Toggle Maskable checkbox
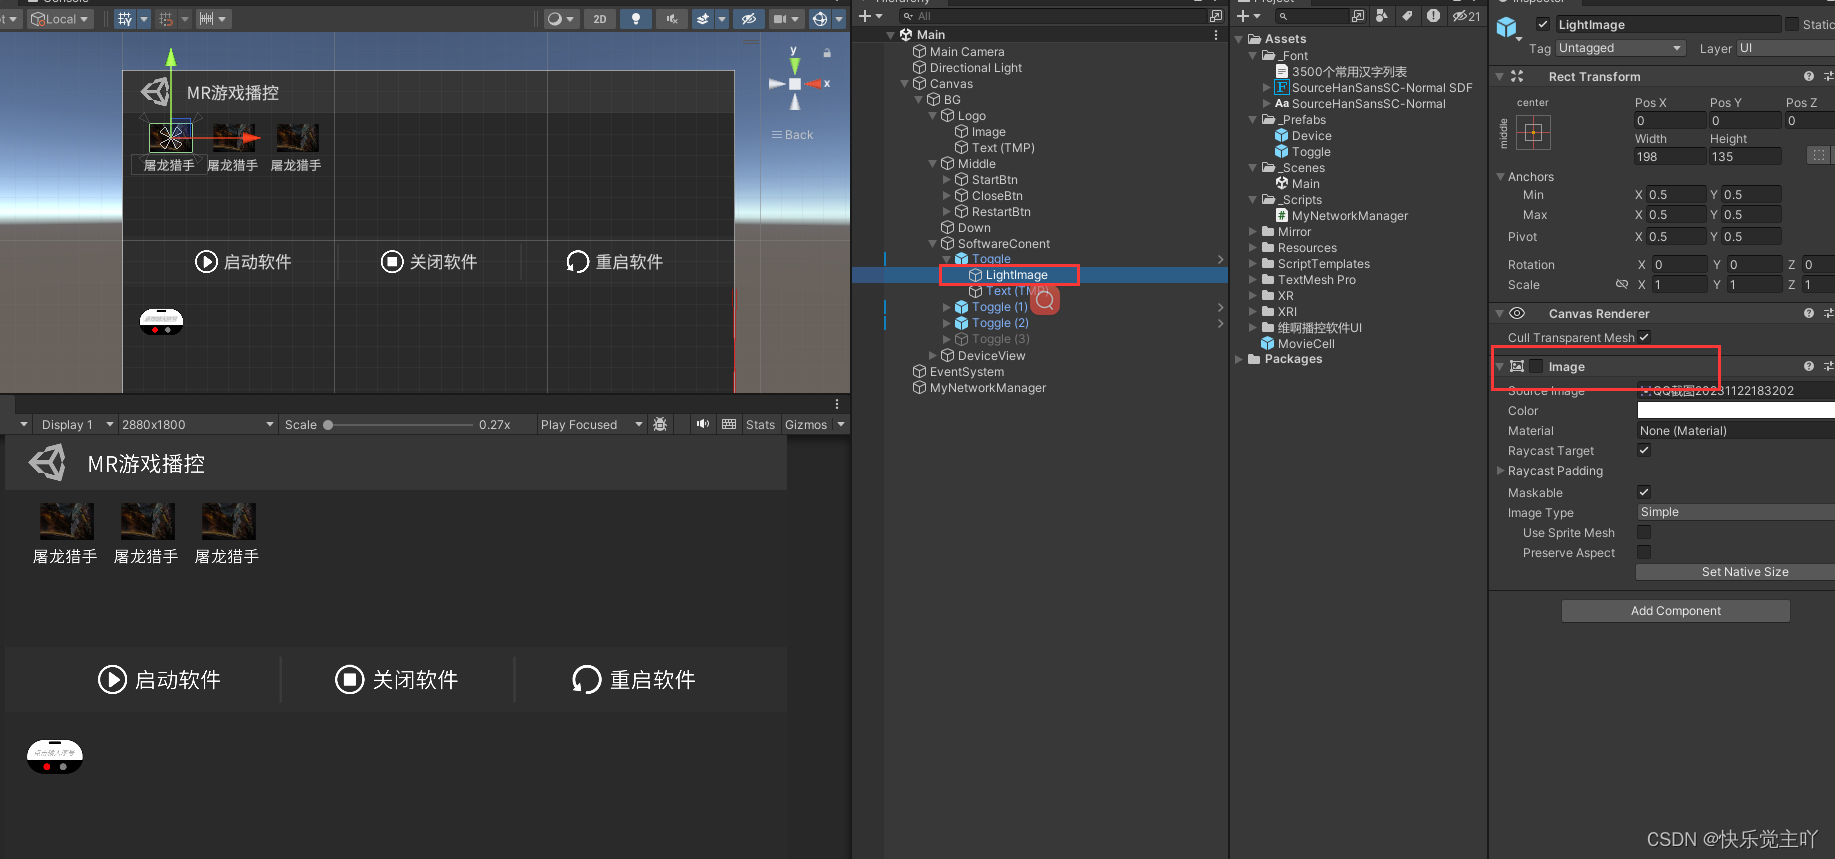1835x859 pixels. pos(1644,492)
